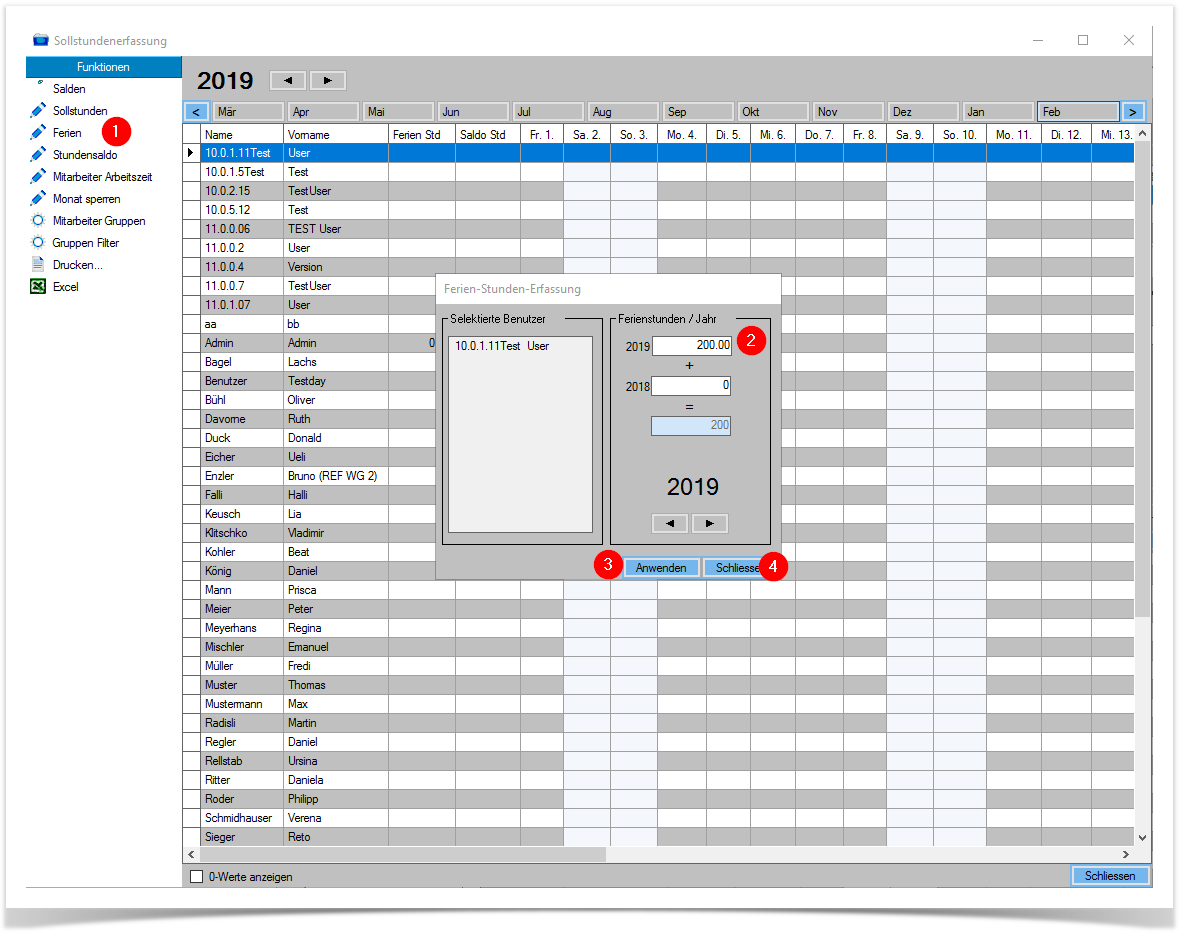This screenshot has width=1187, height=937.
Task: Click the horizontal scroll right arrow
Action: (x=1126, y=855)
